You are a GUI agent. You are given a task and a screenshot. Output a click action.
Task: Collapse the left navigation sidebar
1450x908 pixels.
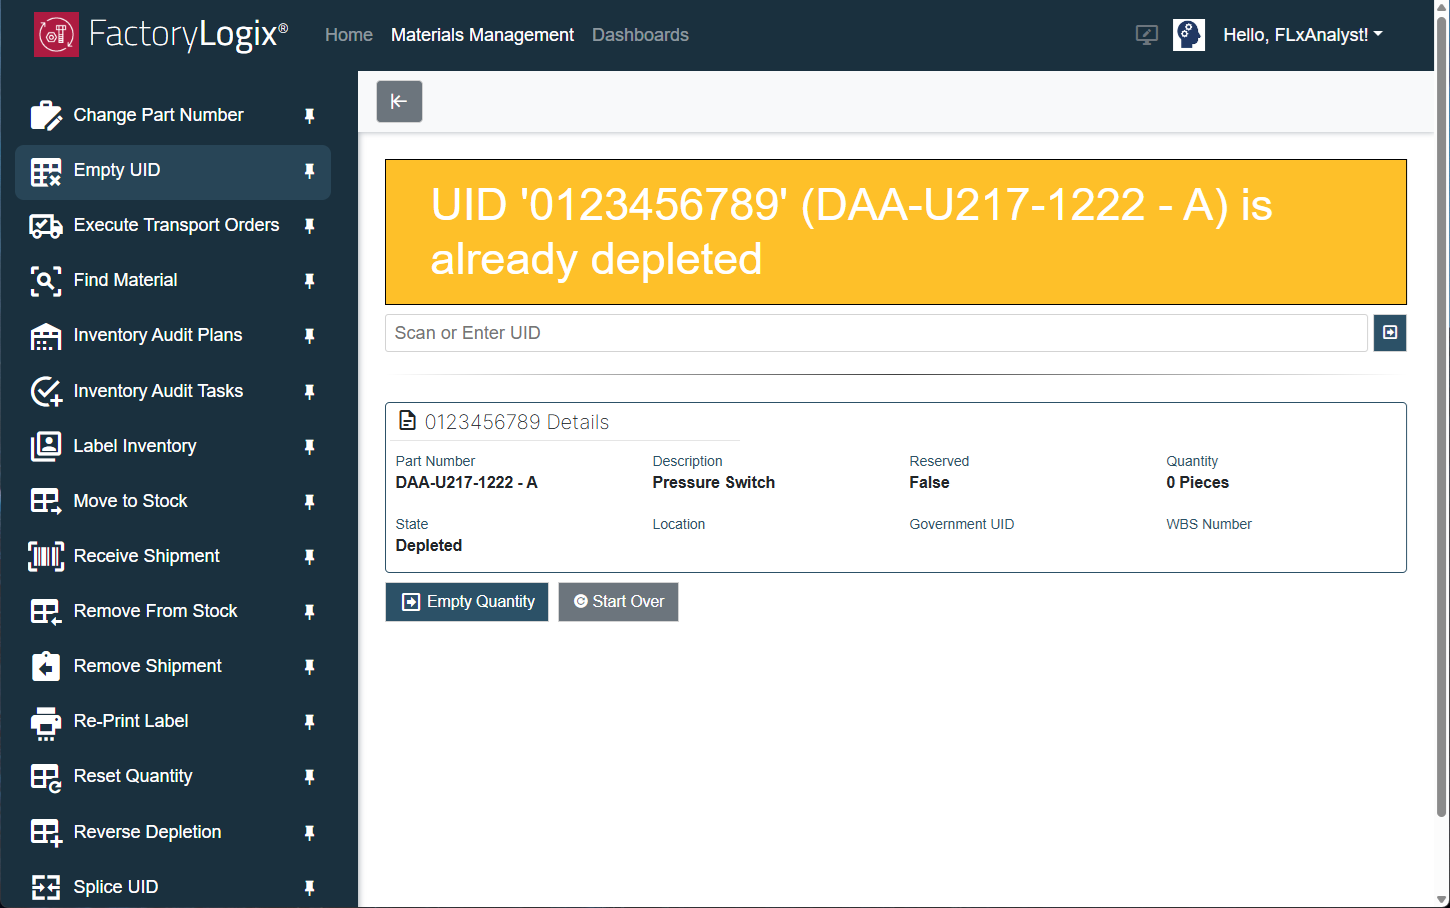click(399, 101)
